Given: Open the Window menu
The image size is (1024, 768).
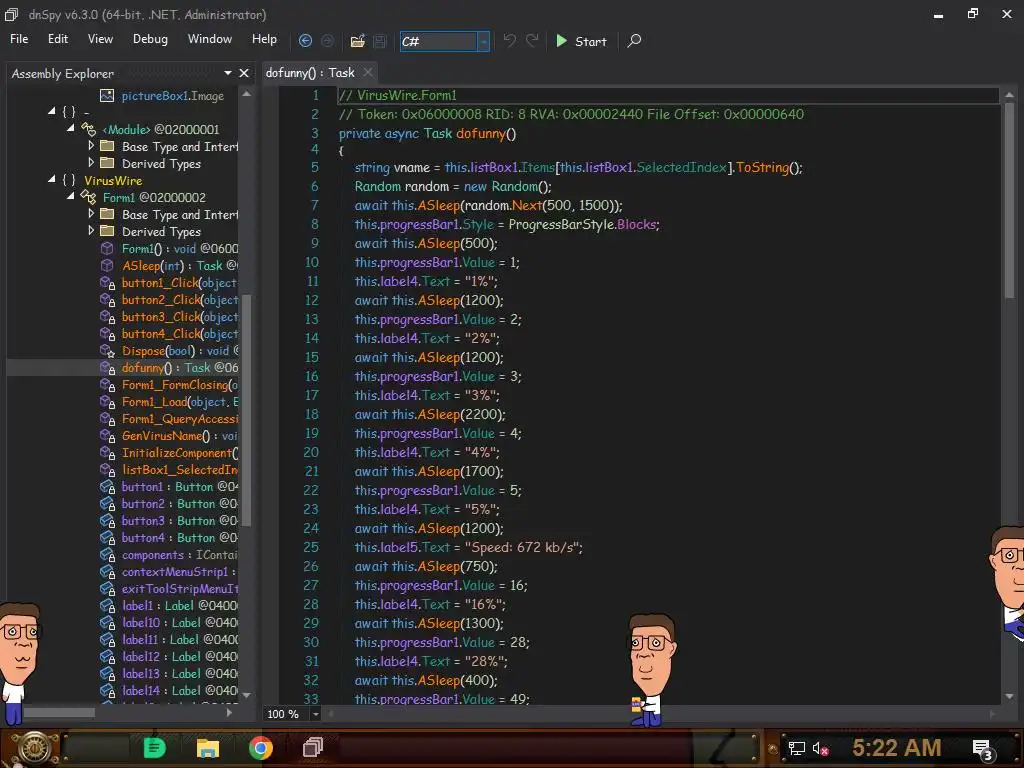Looking at the screenshot, I should point(210,39).
